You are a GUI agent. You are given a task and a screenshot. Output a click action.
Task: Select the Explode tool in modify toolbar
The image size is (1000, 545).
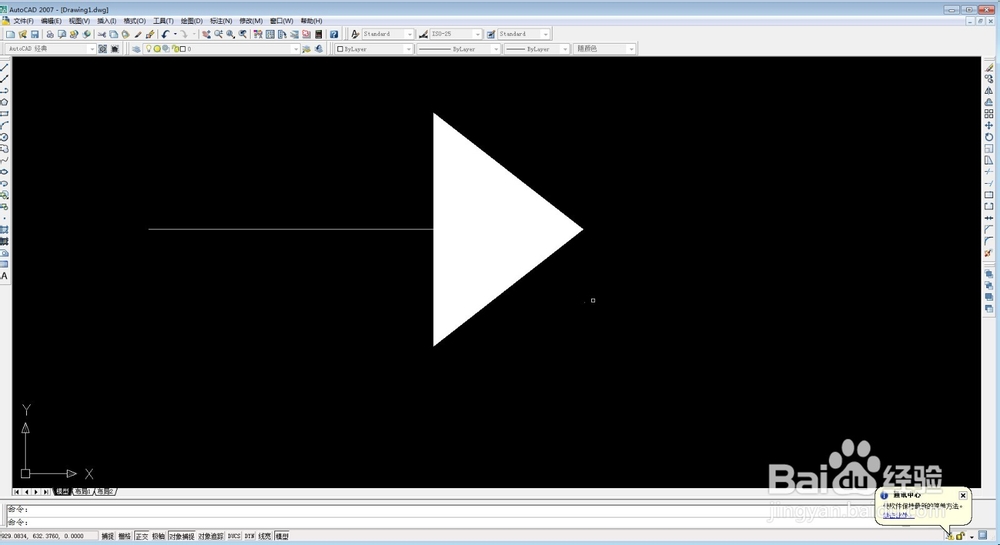[989, 253]
